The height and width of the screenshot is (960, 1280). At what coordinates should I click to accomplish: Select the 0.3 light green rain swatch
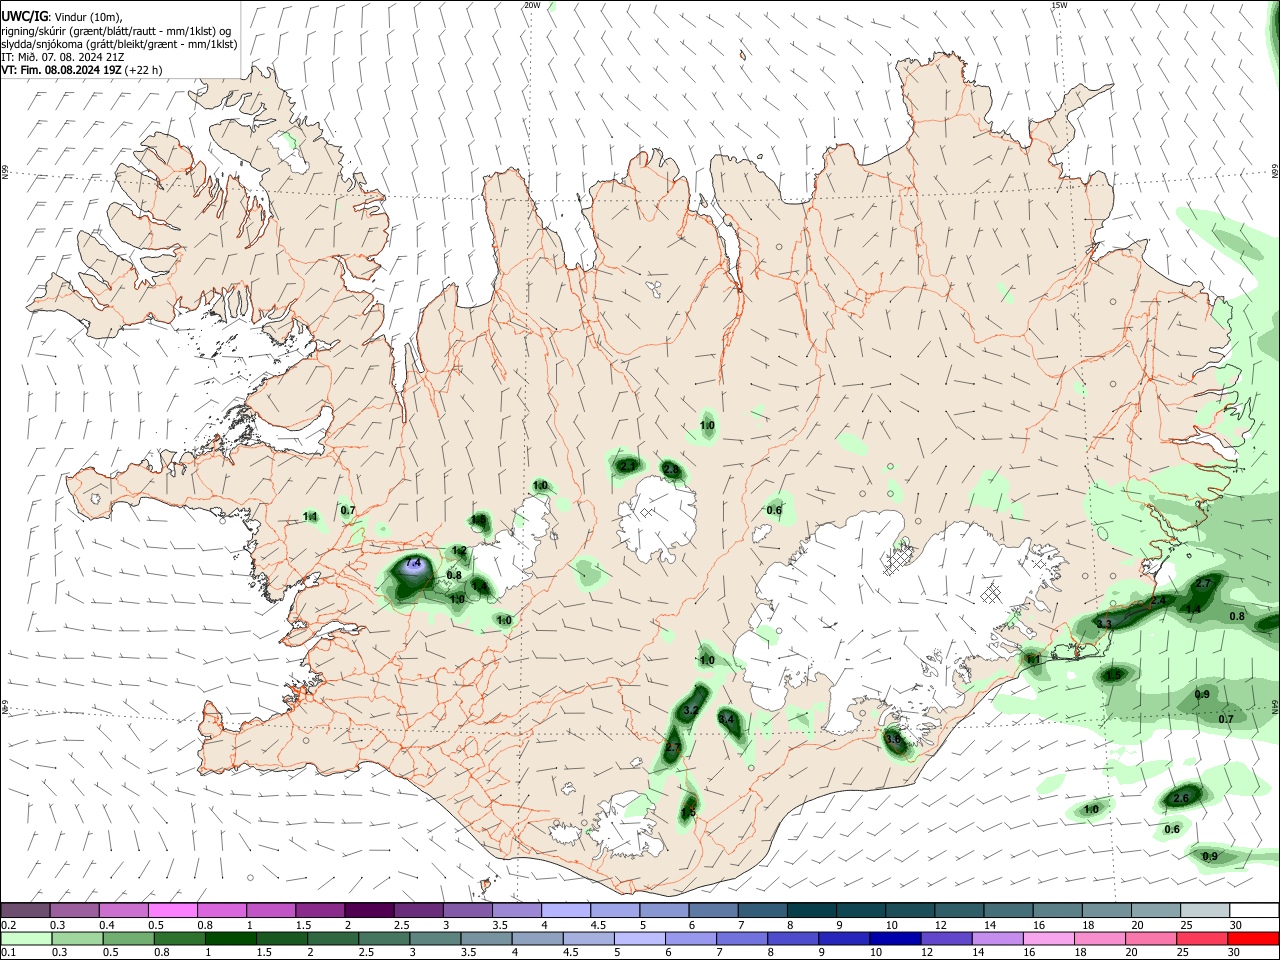coord(76,938)
